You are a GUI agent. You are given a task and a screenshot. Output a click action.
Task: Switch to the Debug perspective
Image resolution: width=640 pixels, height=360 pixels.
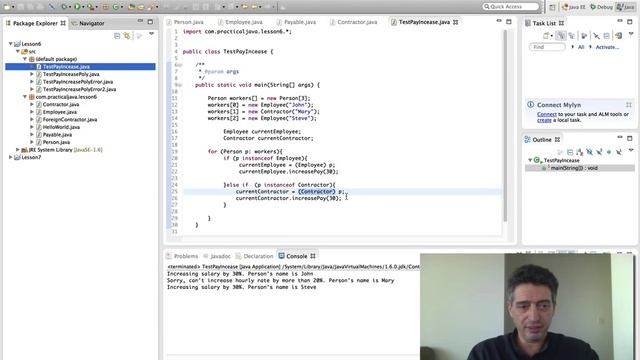pyautogui.click(x=602, y=7)
